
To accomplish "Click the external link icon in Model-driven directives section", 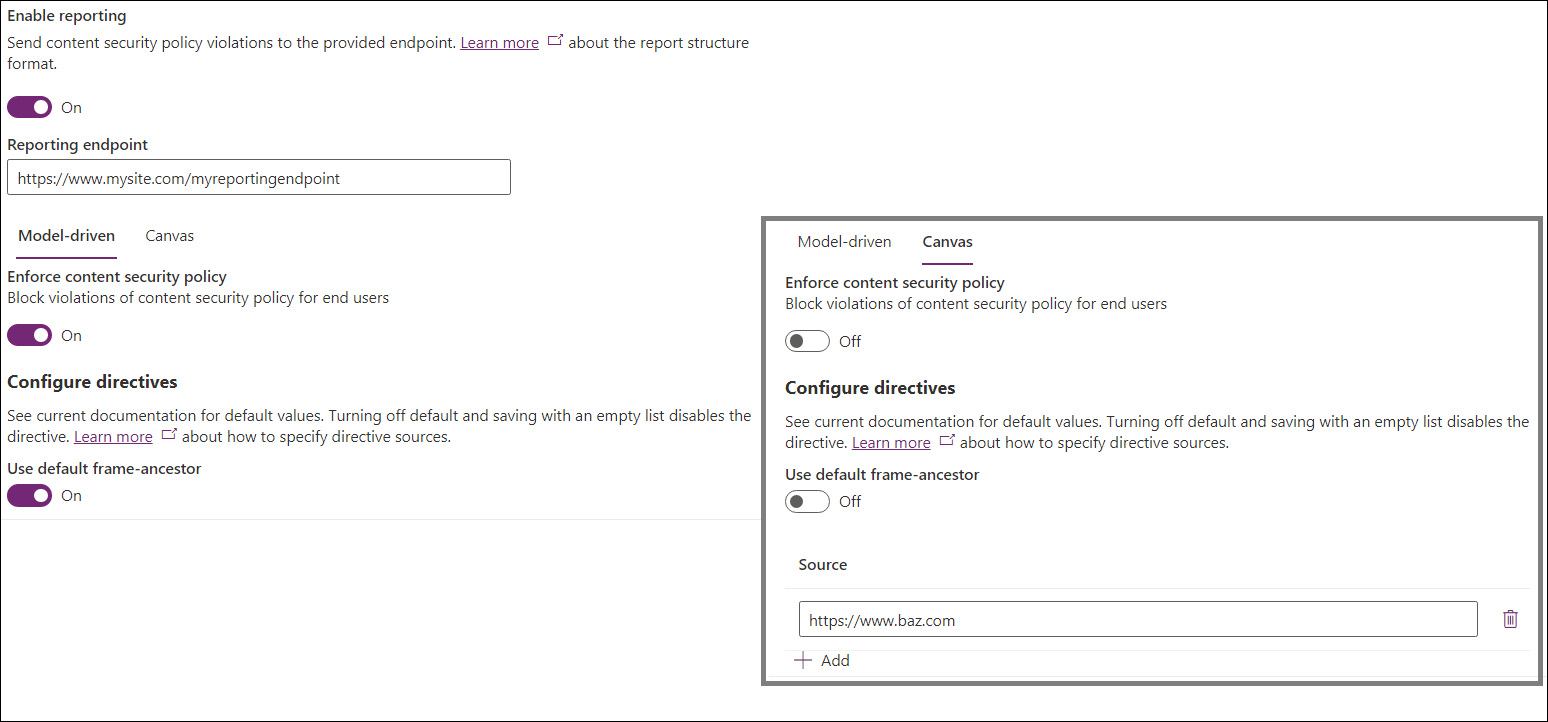I will pyautogui.click(x=169, y=434).
